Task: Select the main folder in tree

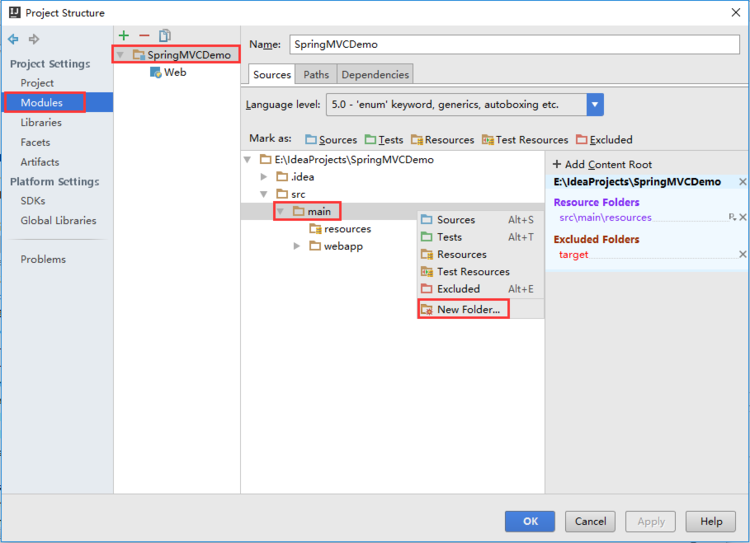Action: tap(319, 211)
